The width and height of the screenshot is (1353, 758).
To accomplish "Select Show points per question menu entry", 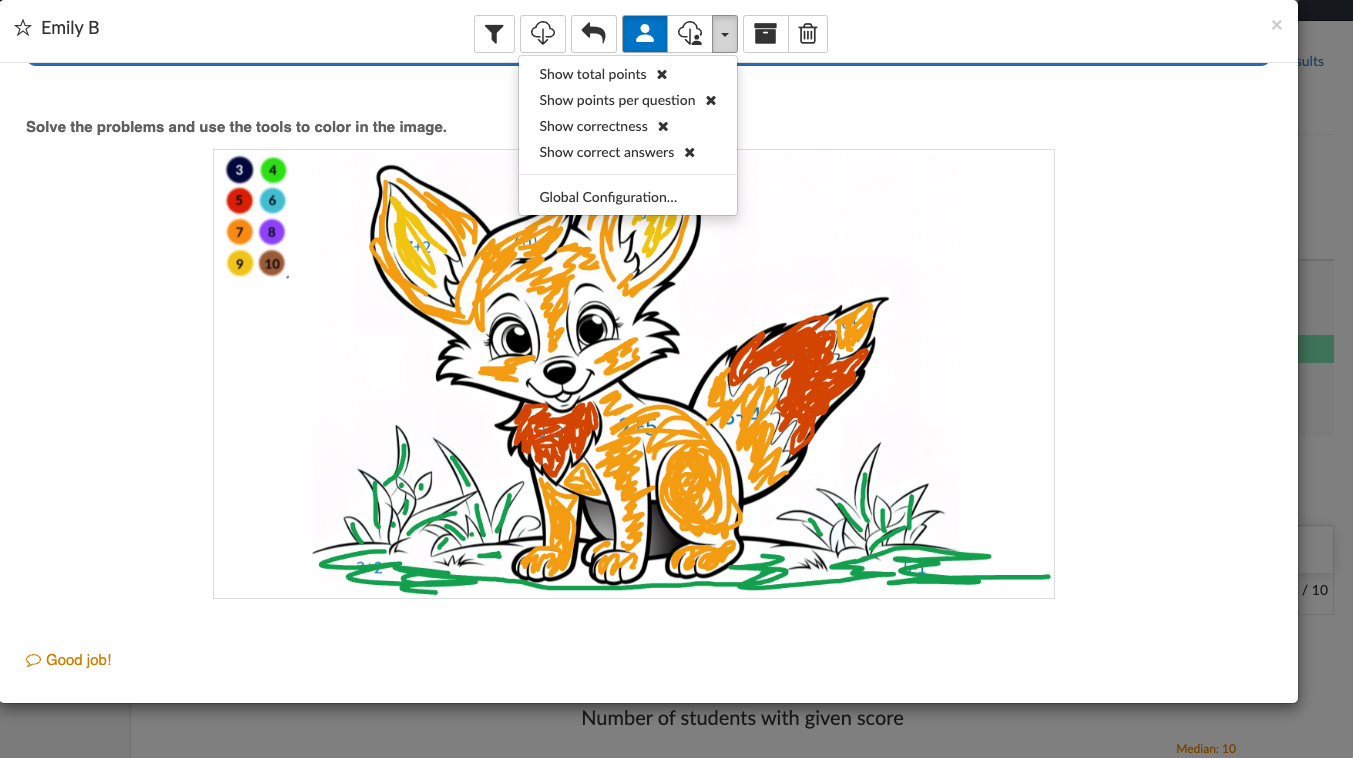I will click(x=617, y=100).
